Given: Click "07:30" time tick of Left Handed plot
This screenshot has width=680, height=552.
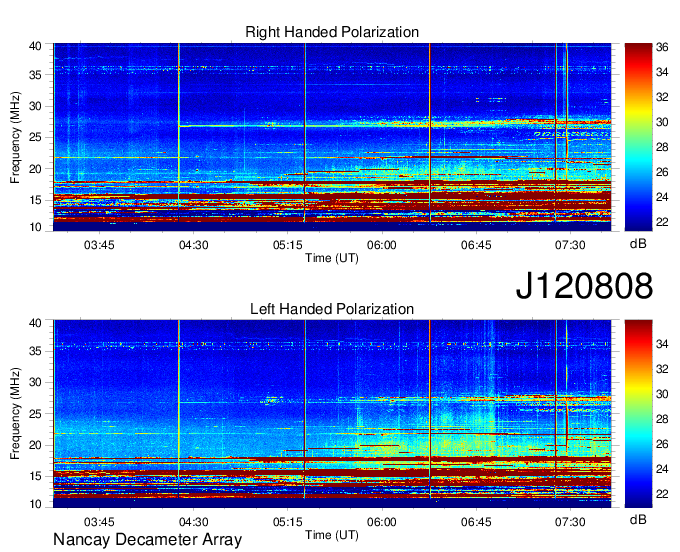Looking at the screenshot, I should pyautogui.click(x=570, y=522).
